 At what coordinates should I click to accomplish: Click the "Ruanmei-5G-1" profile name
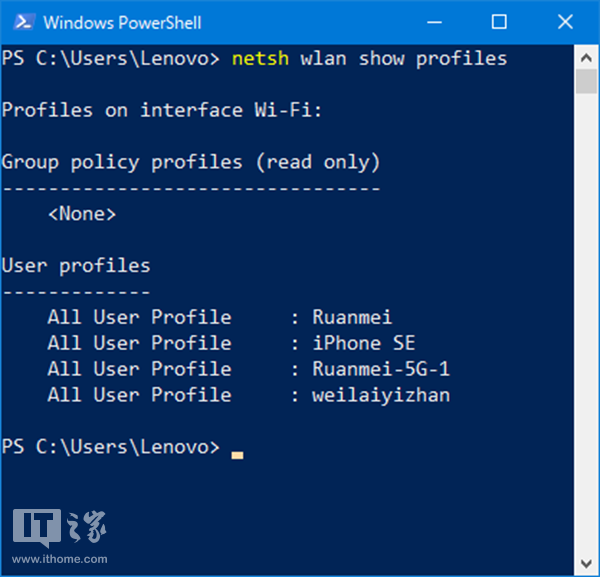pos(381,369)
